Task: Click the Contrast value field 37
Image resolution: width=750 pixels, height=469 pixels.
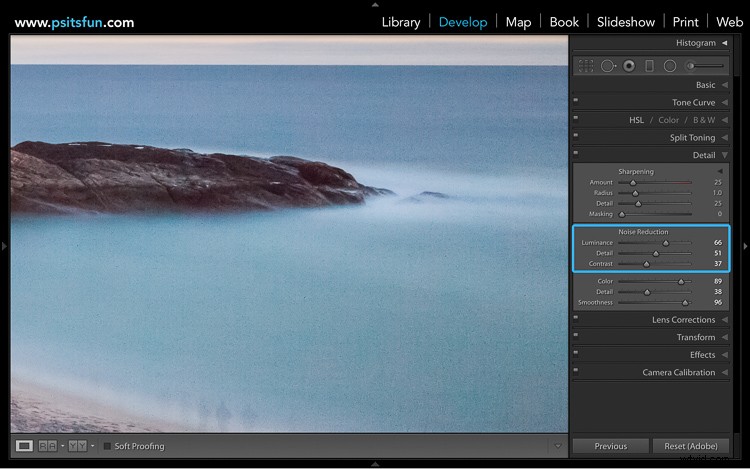Action: tap(717, 263)
